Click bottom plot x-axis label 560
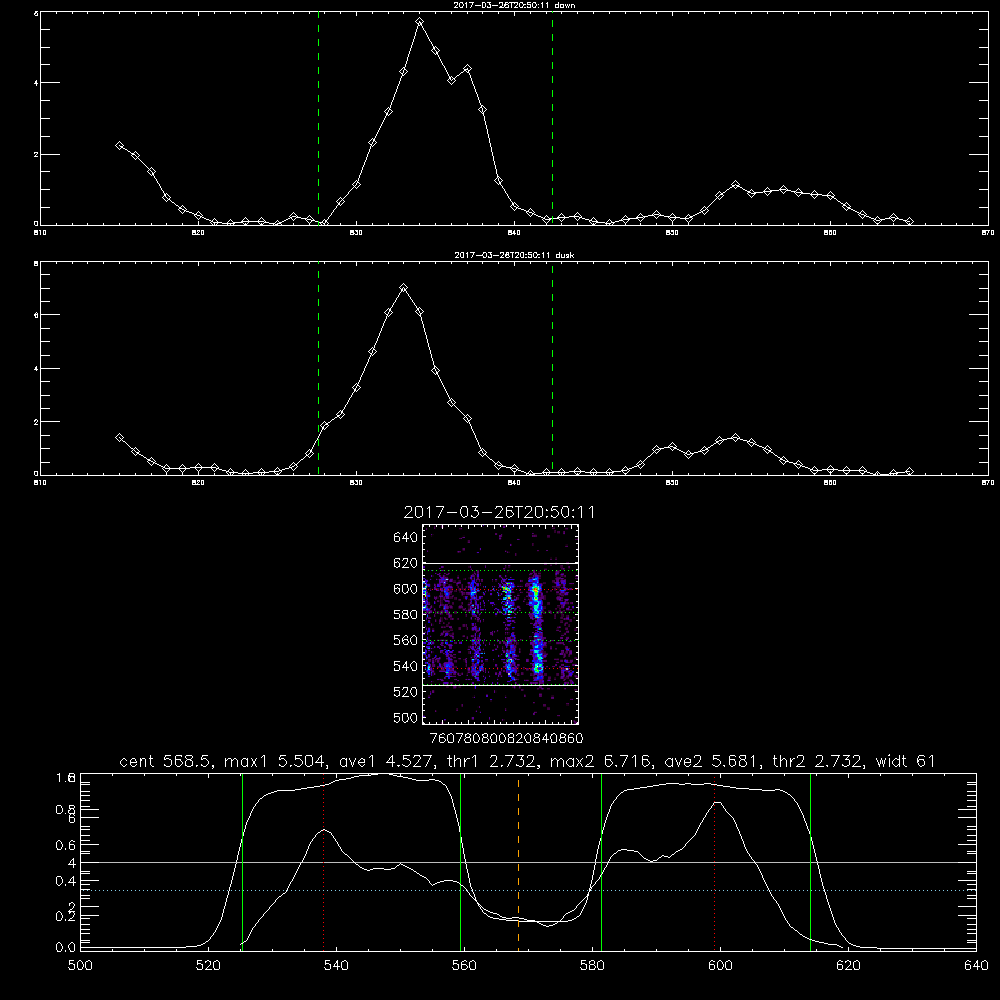This screenshot has width=1000, height=1000. 464,966
